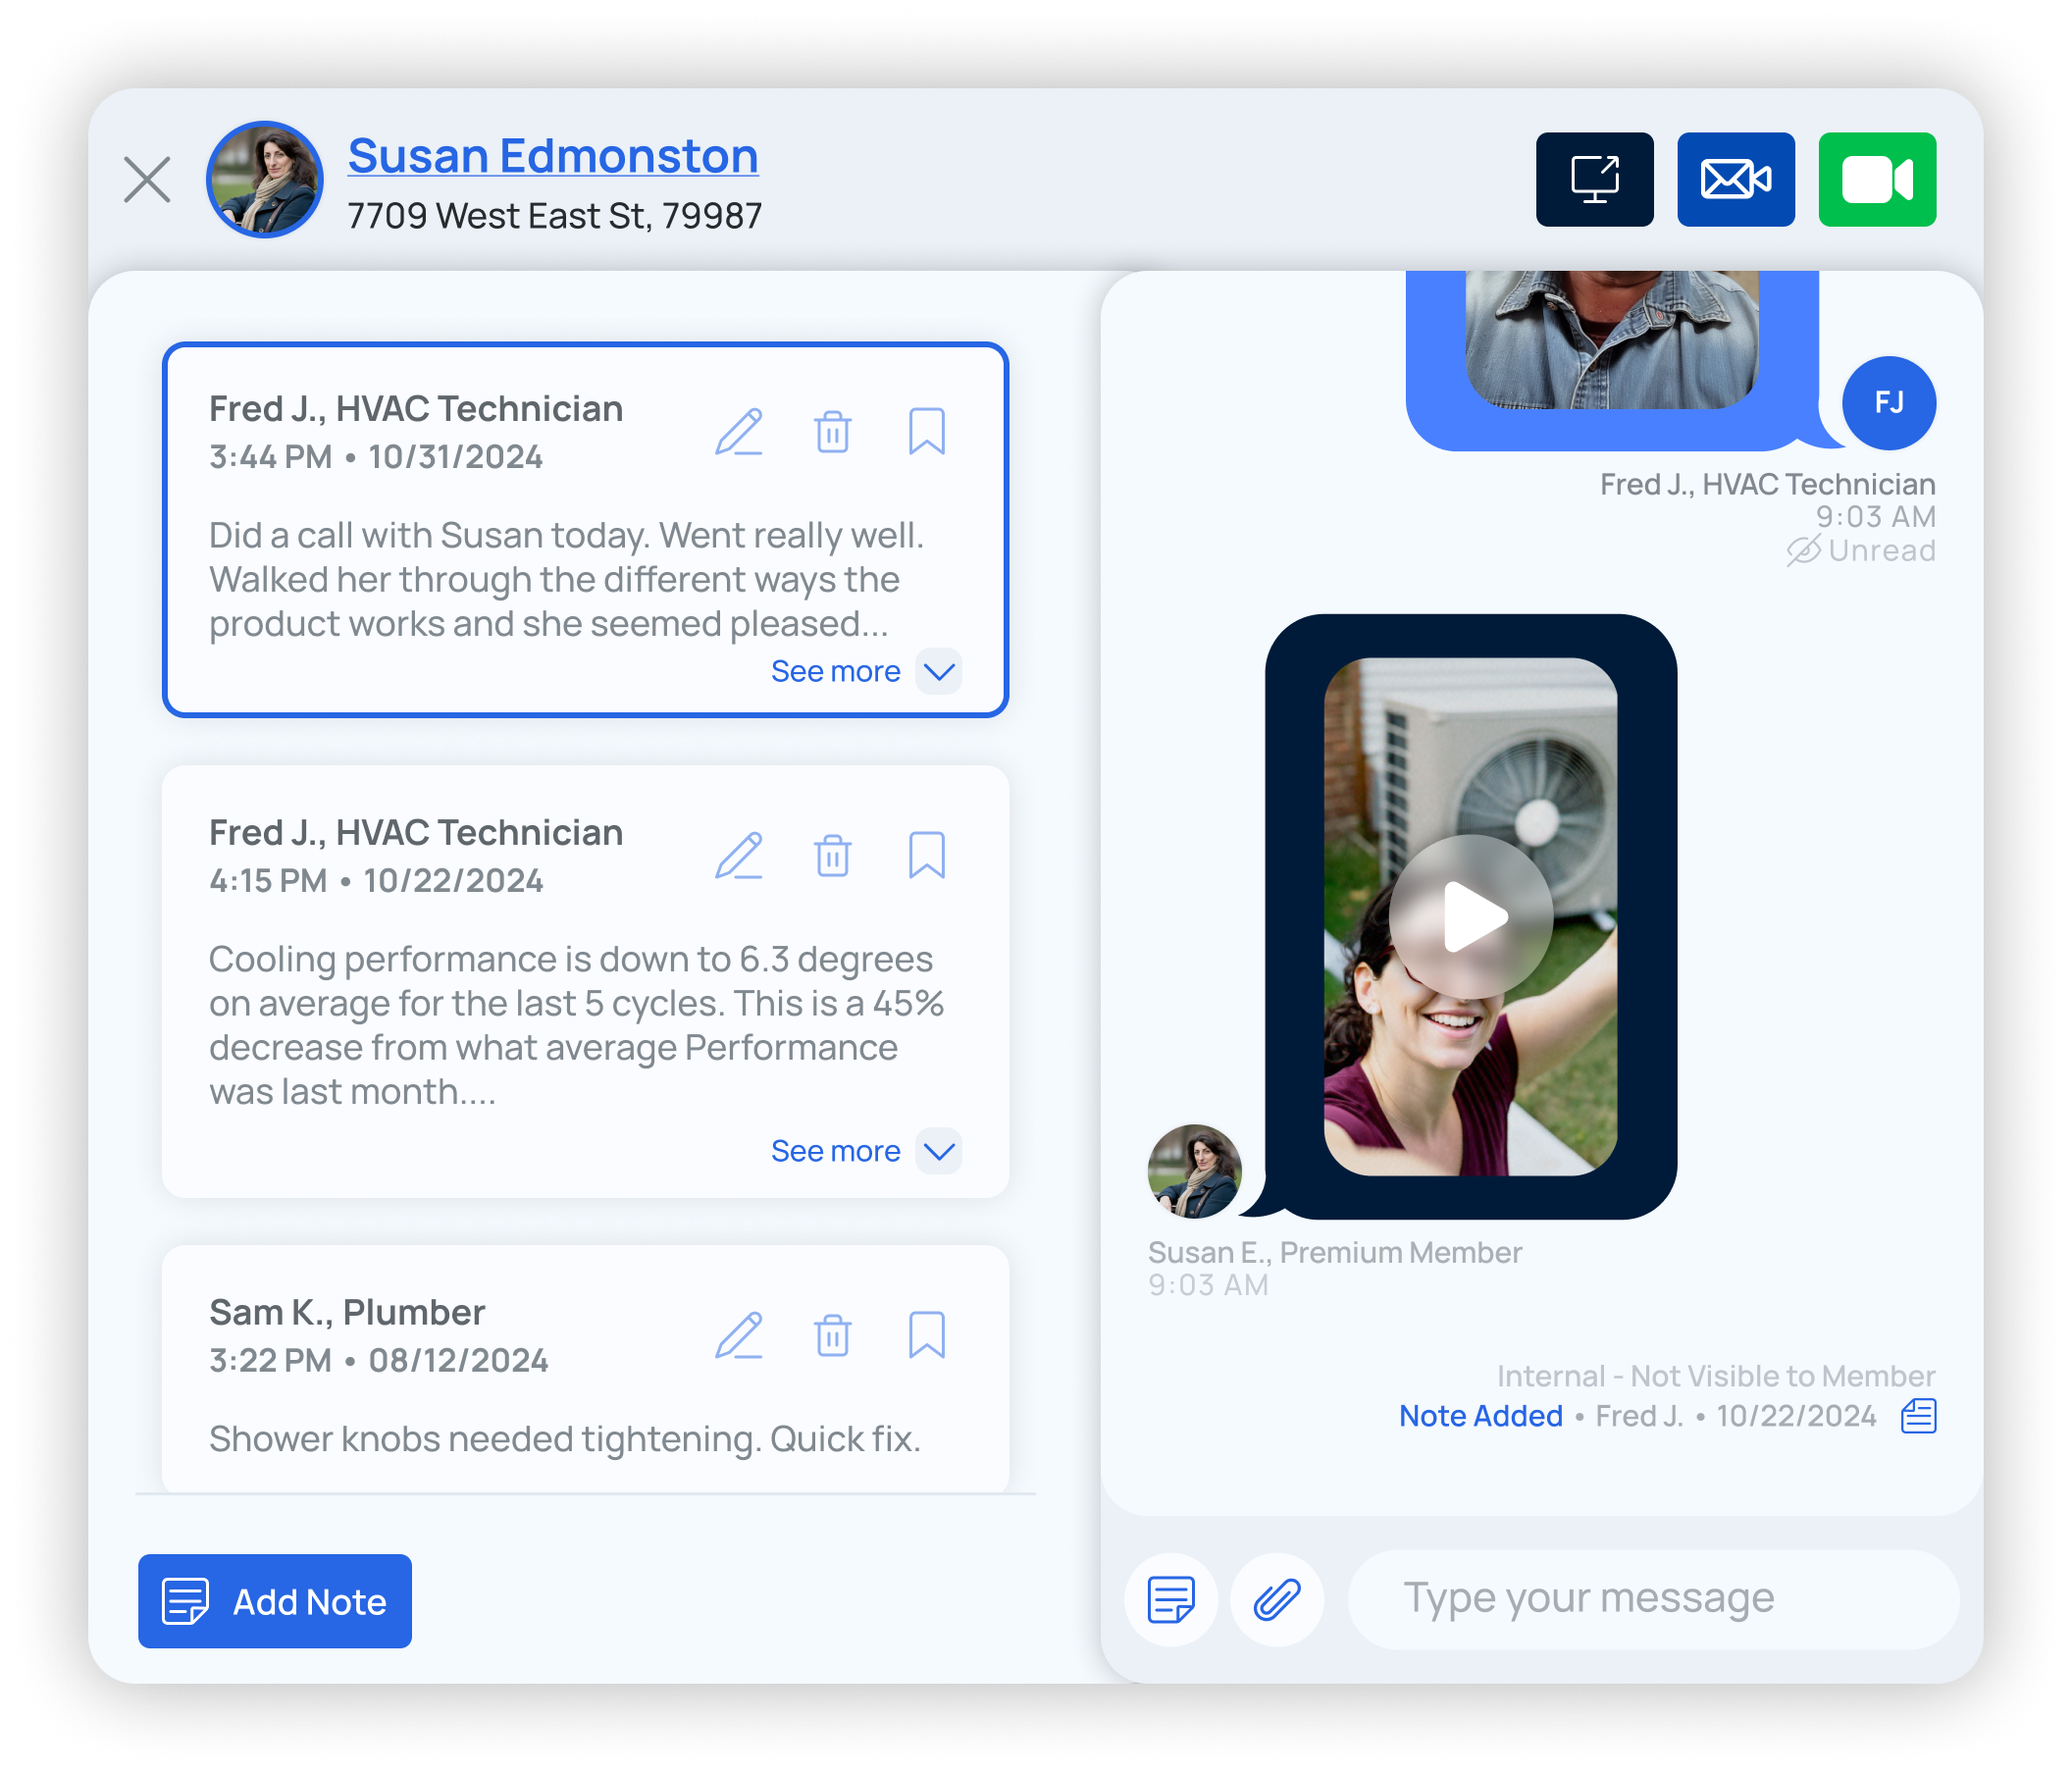The image size is (2072, 1772).
Task: Delete the 10/31/2024 Fred J. note
Action: (x=832, y=432)
